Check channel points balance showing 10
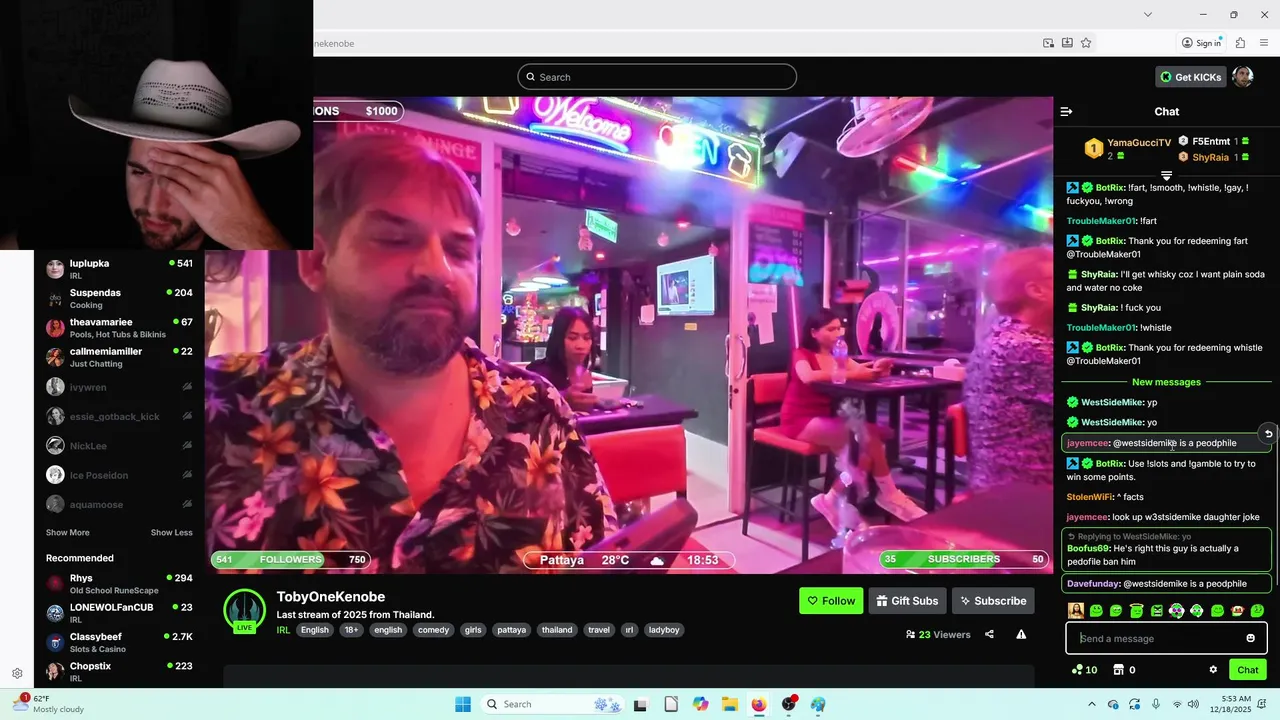This screenshot has height=720, width=1280. pyautogui.click(x=1084, y=670)
